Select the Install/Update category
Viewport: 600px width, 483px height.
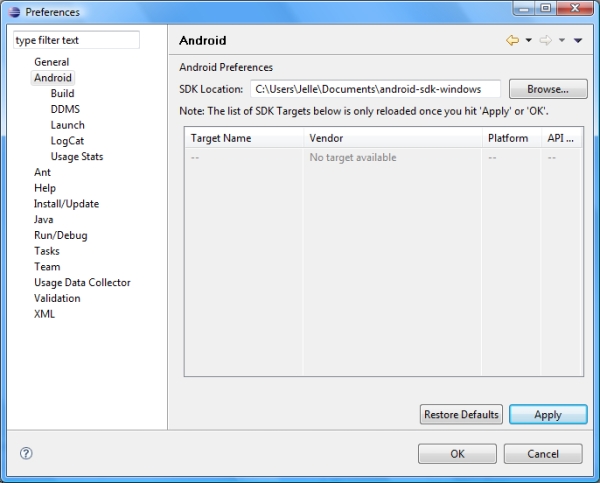66,204
